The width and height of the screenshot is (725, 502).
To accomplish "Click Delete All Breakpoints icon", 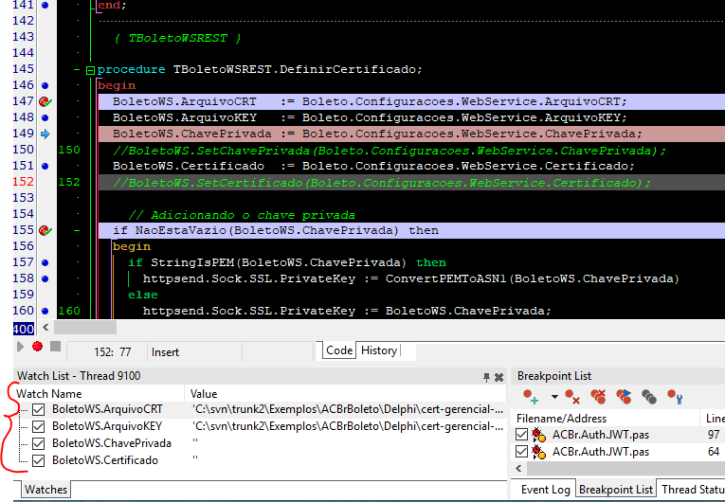I will click(x=598, y=397).
